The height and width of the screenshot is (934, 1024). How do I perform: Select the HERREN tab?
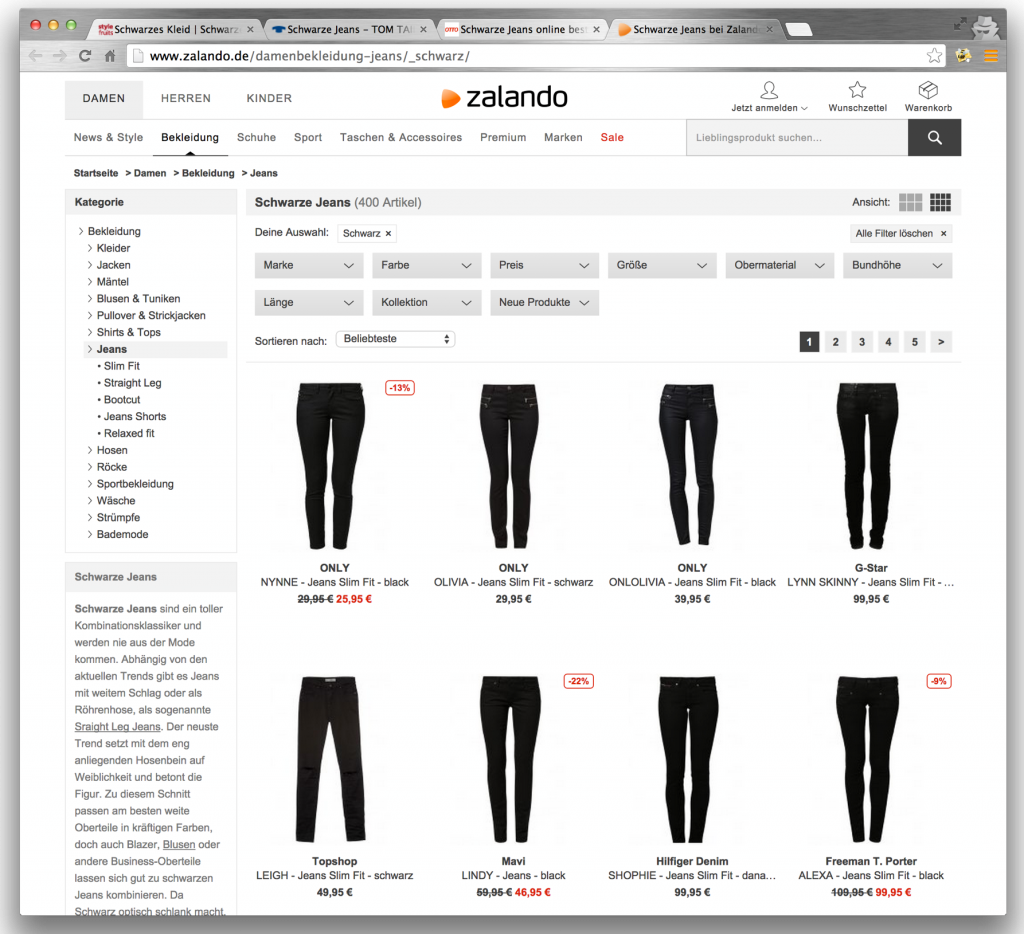(x=186, y=99)
